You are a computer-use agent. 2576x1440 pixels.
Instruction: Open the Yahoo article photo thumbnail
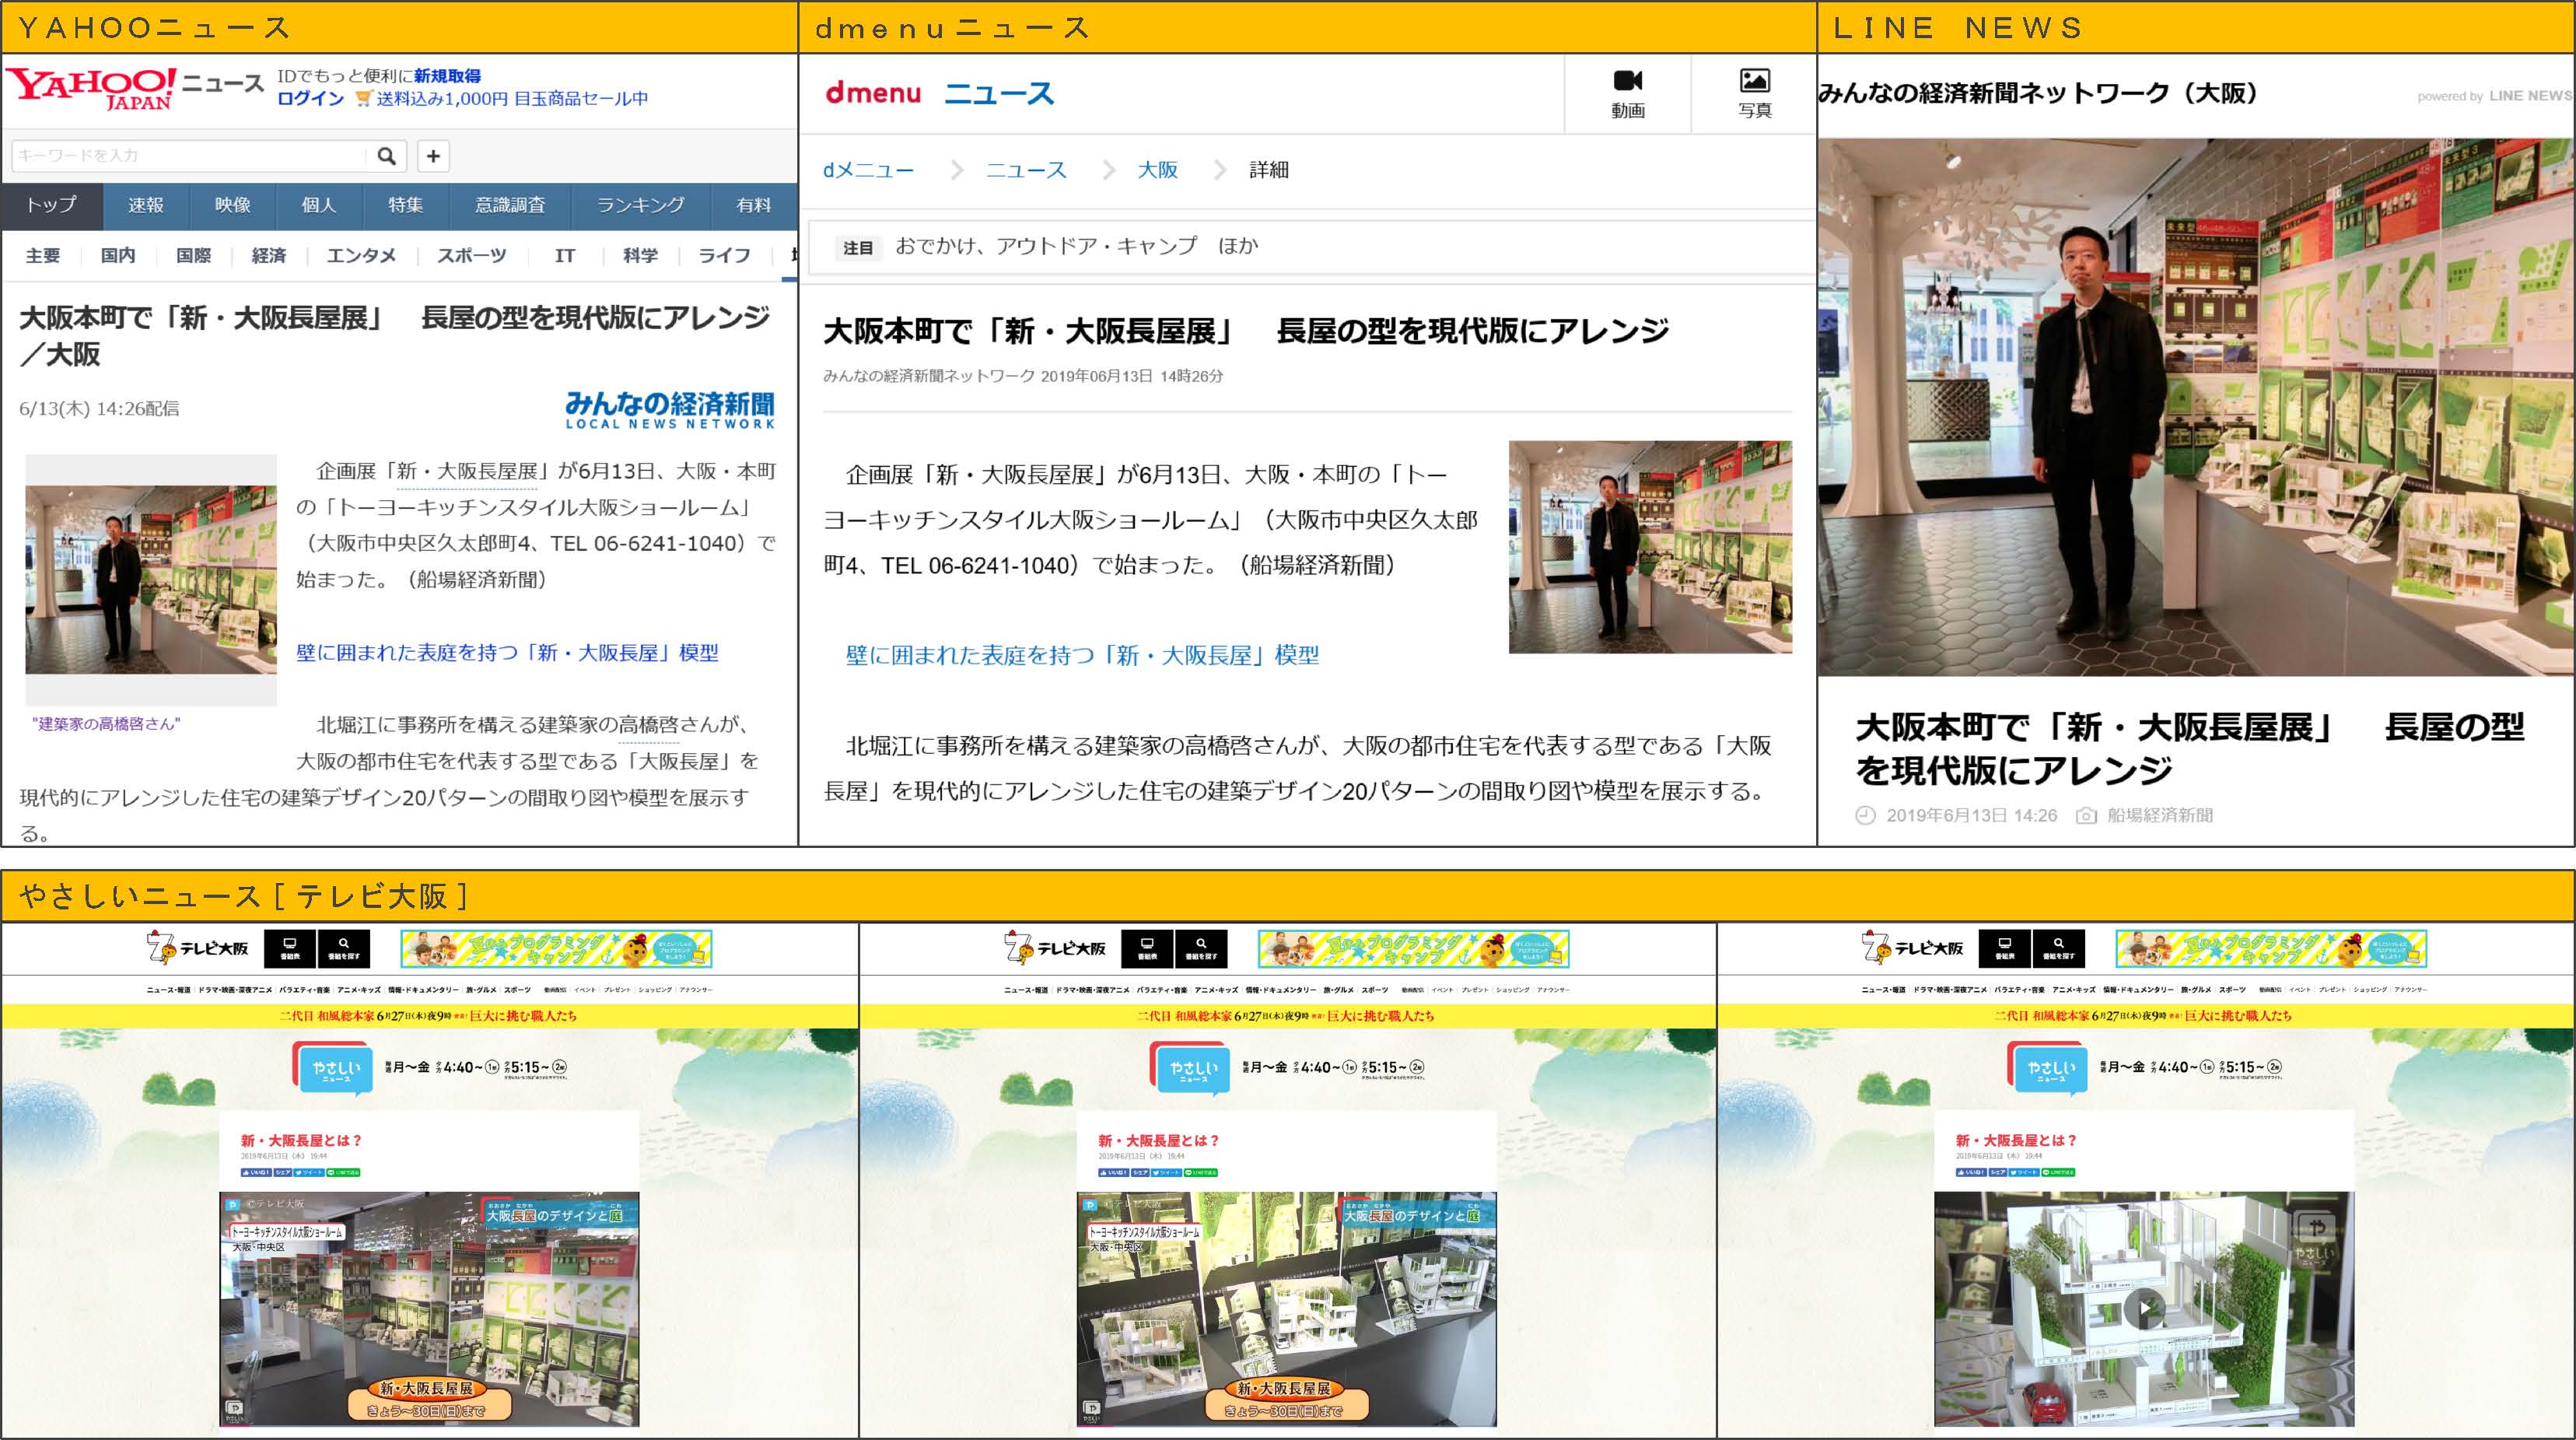(151, 580)
